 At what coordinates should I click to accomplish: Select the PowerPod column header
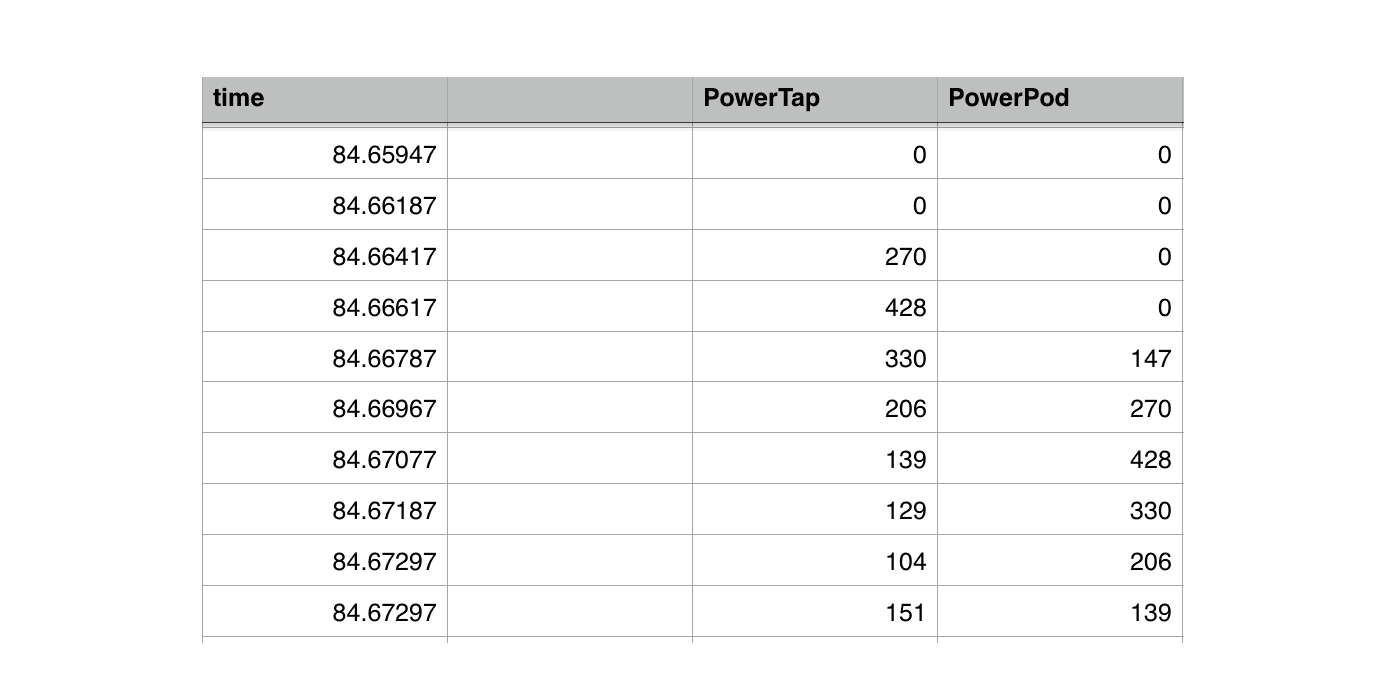click(x=1059, y=99)
